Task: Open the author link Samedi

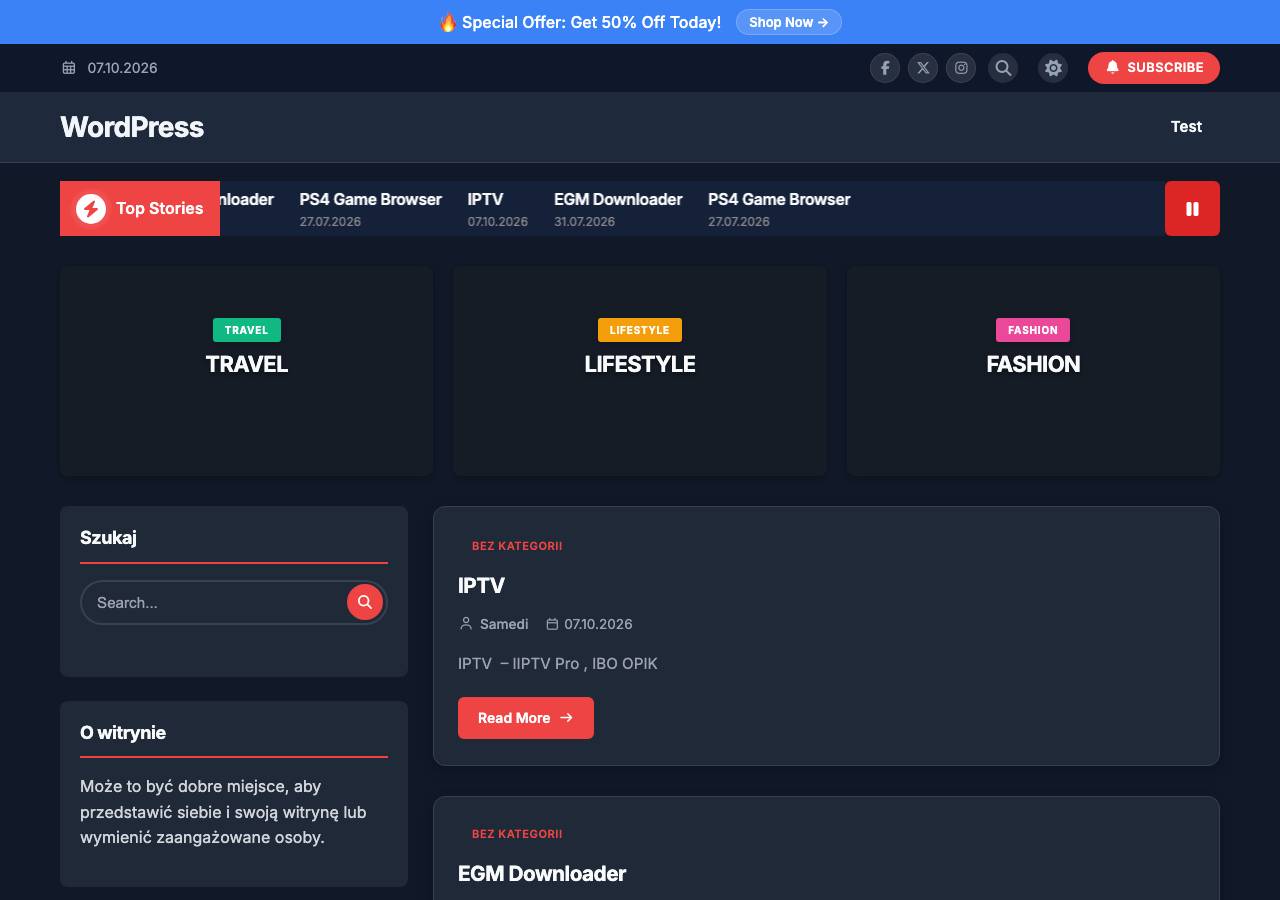Action: tap(504, 624)
